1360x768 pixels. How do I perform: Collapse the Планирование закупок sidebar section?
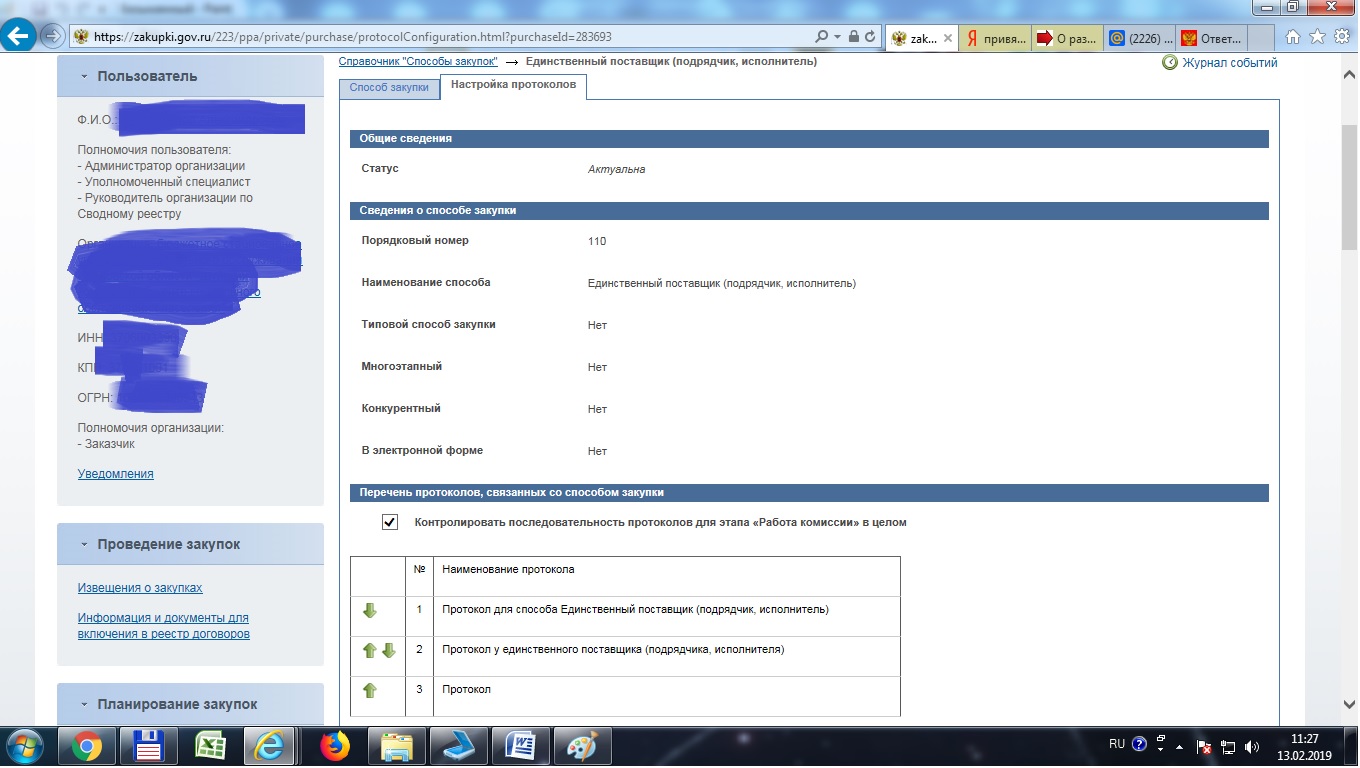click(85, 705)
